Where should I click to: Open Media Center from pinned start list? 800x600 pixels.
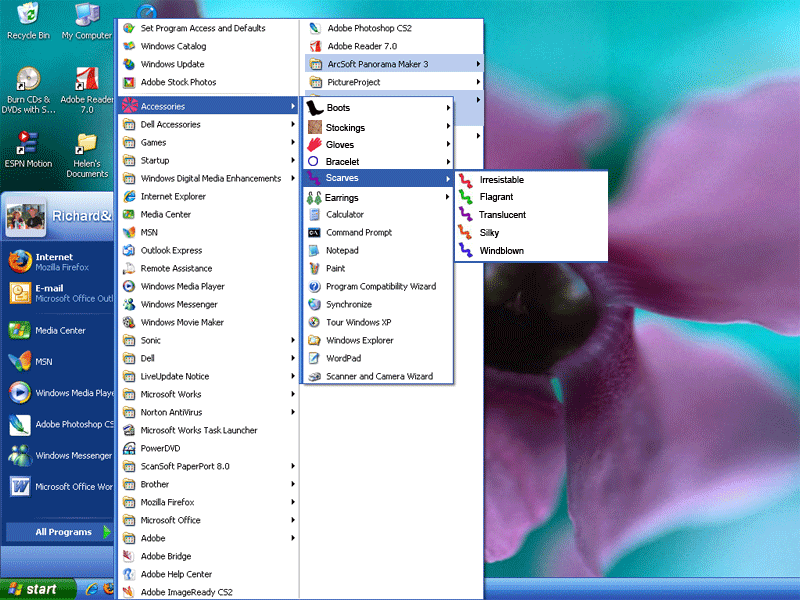(x=60, y=331)
